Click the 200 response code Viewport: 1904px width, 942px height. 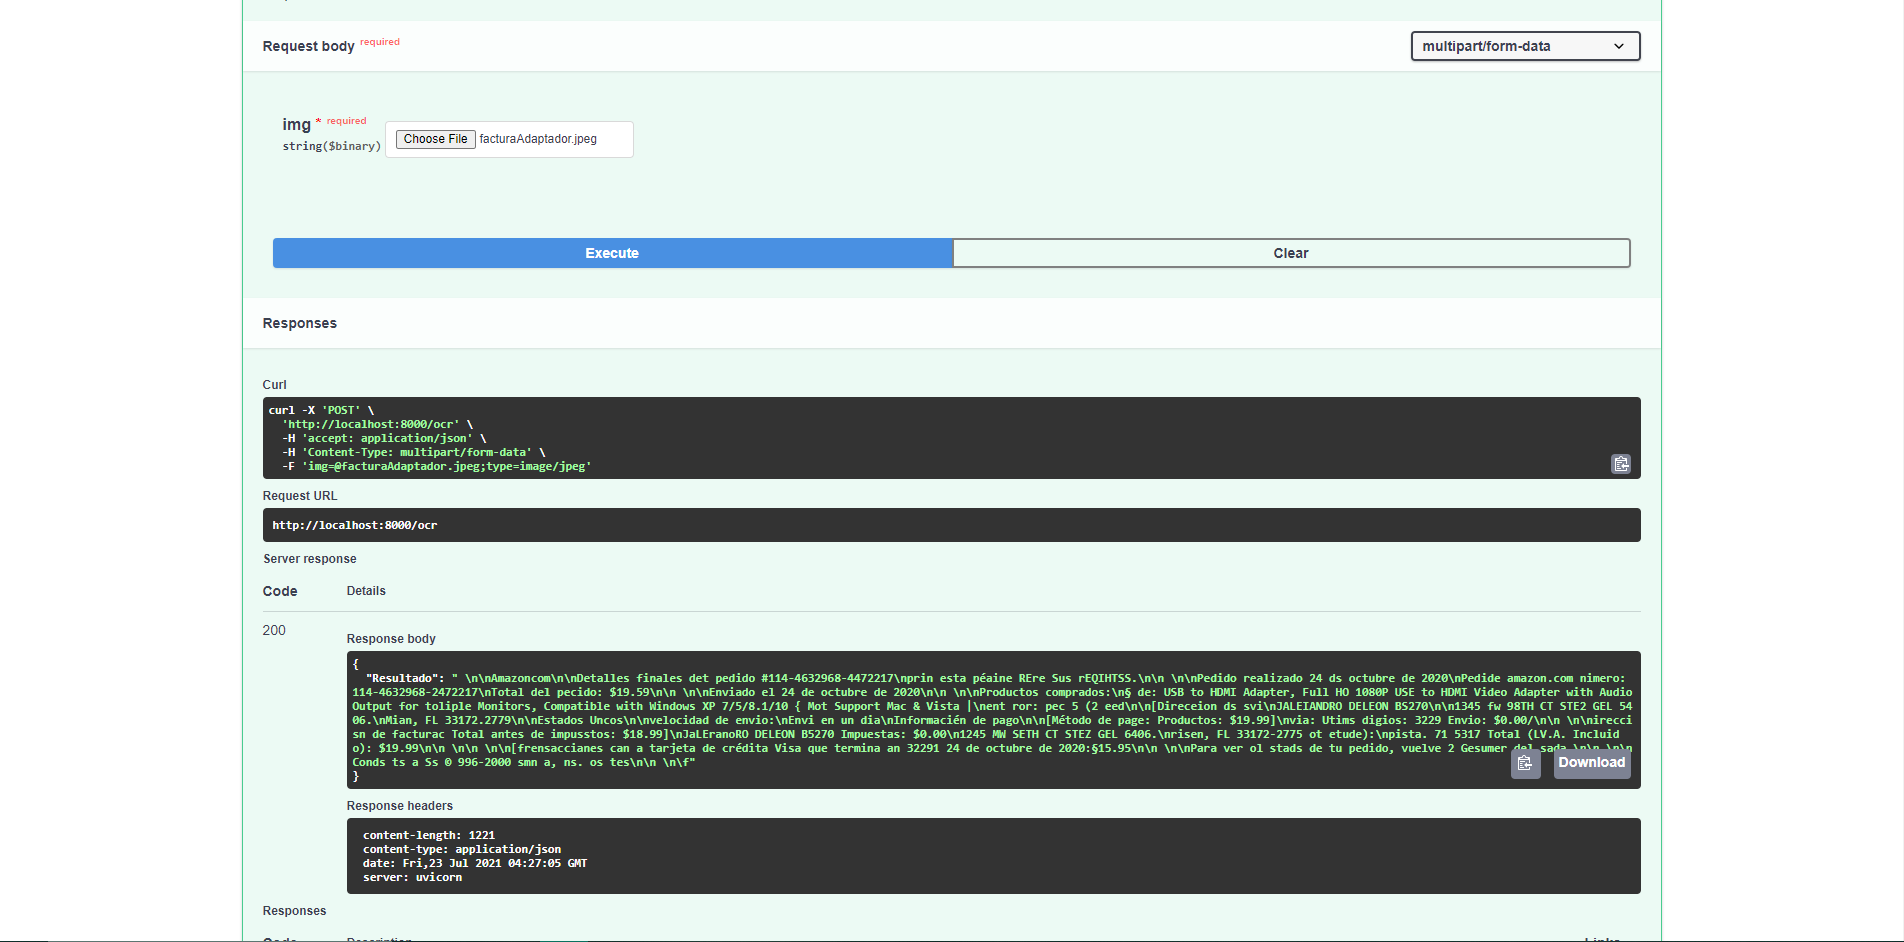273,630
